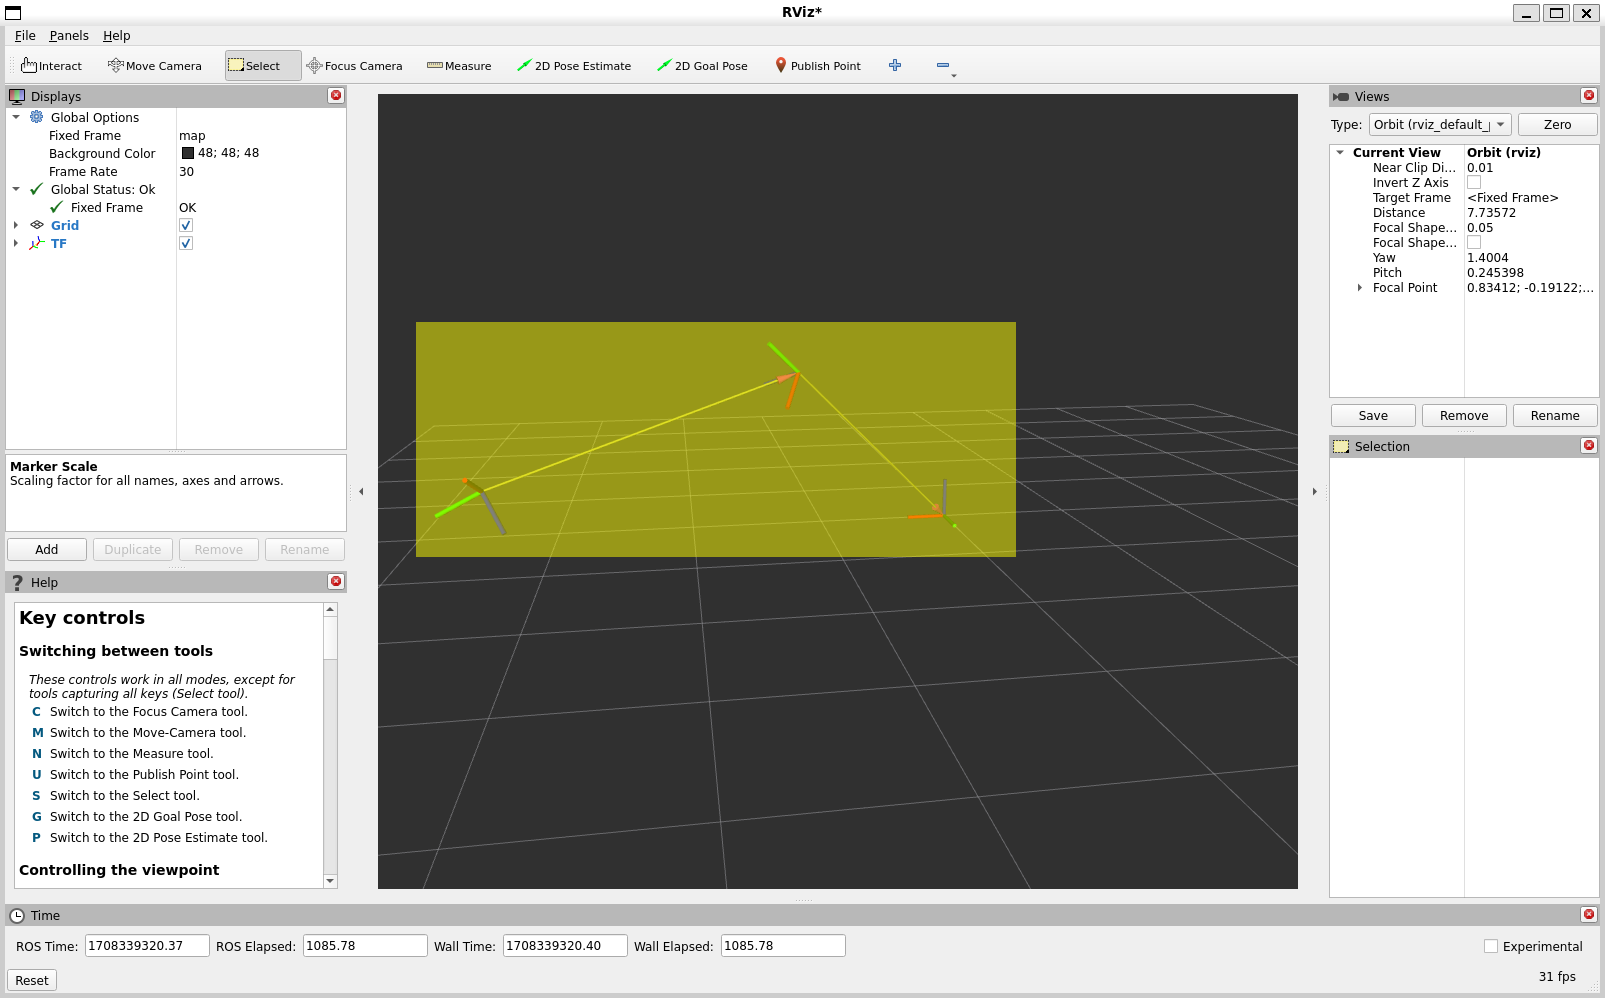Click the blue plus add-tool icon
The image size is (1605, 998).
895,66
